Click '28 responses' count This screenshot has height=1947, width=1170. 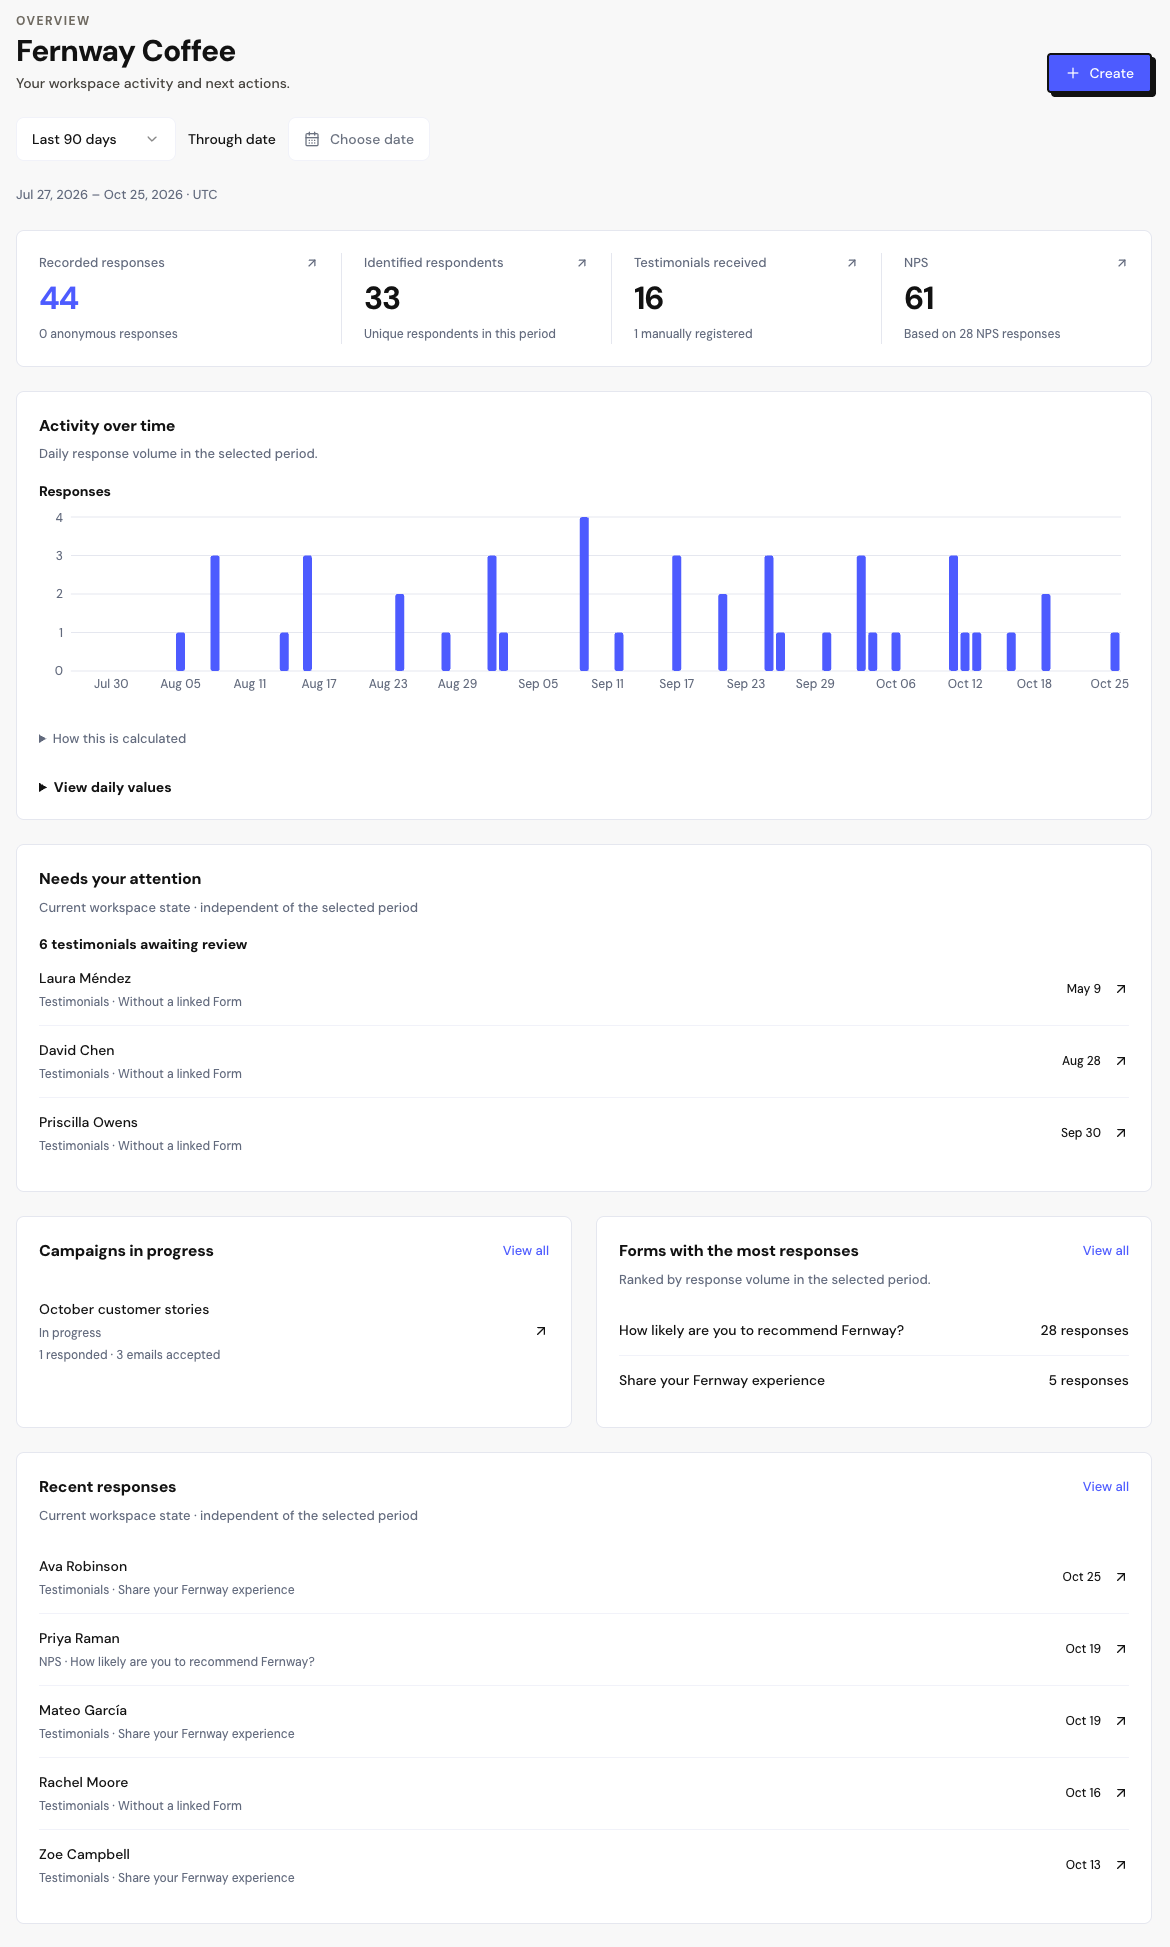tap(1084, 1331)
